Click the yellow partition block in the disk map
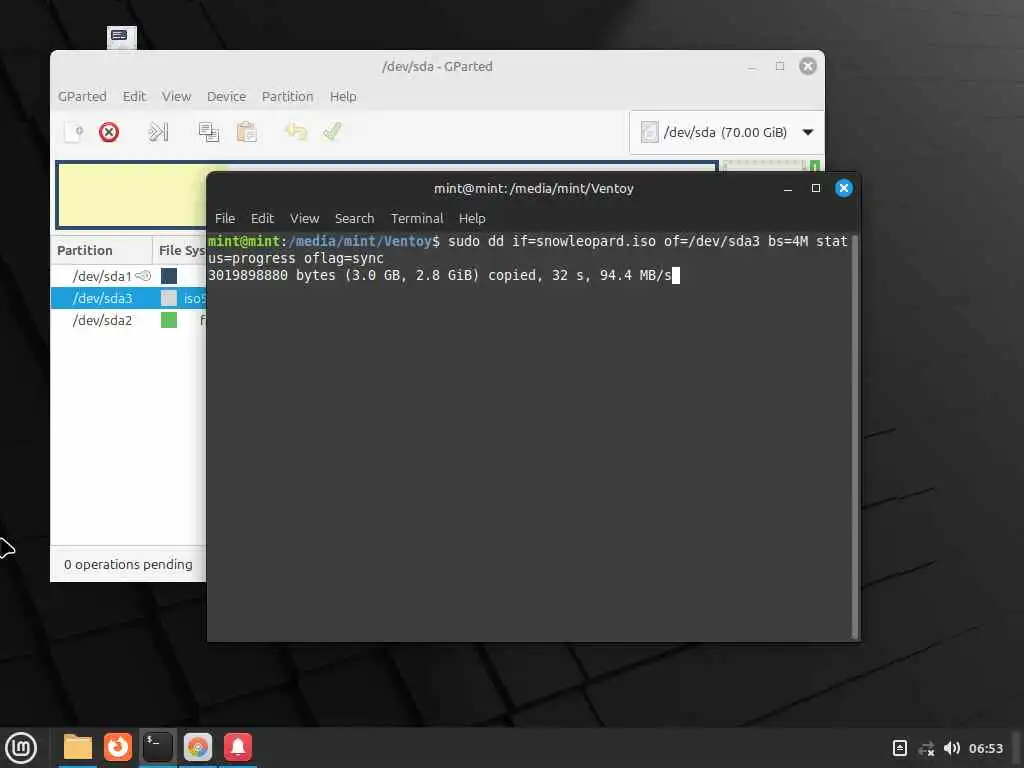 point(133,195)
